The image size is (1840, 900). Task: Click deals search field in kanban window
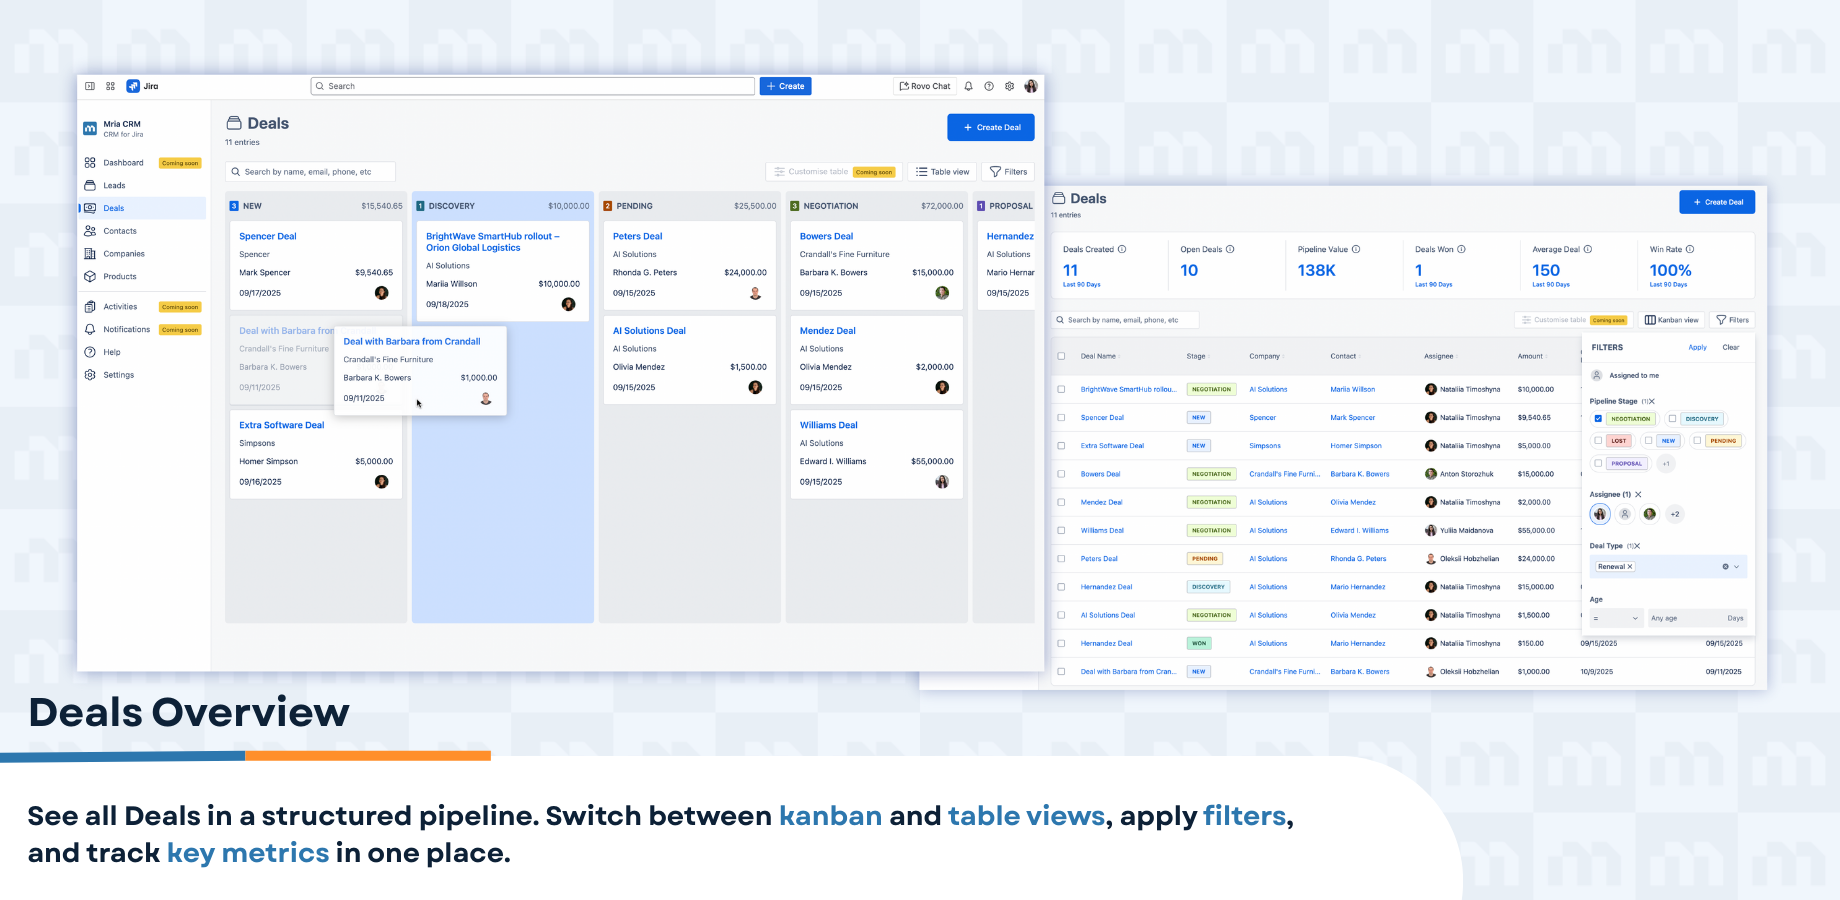310,172
